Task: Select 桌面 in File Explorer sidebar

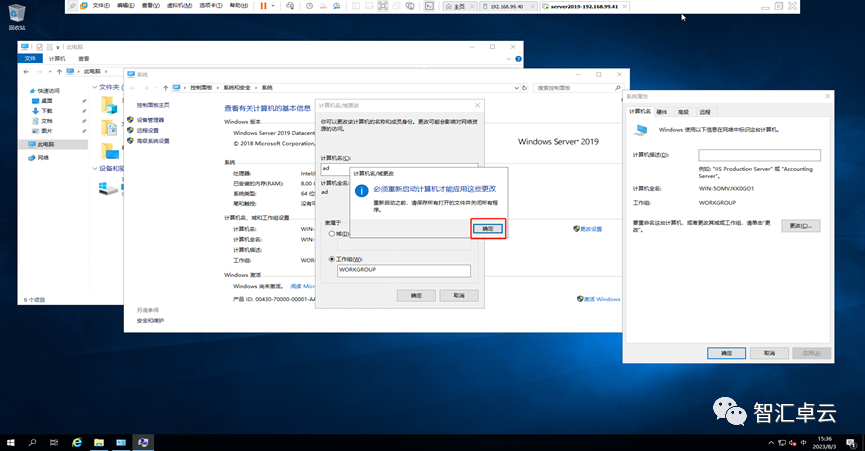Action: (x=47, y=101)
